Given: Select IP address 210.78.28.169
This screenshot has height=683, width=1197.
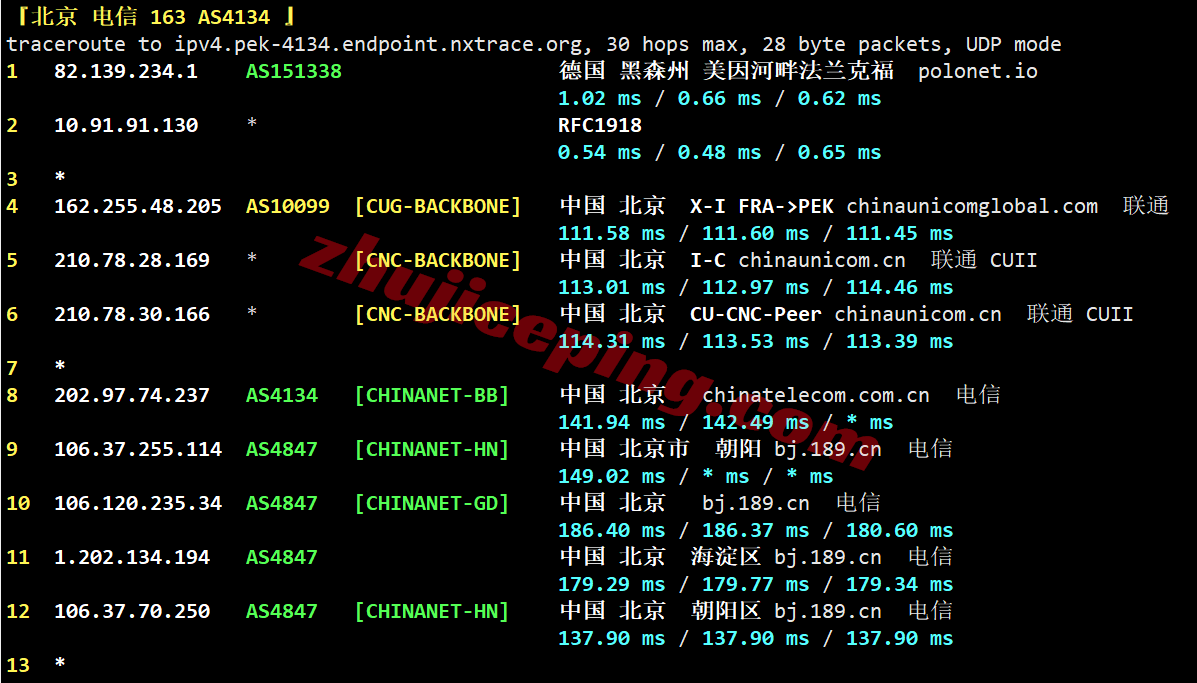Looking at the screenshot, I should click(132, 260).
